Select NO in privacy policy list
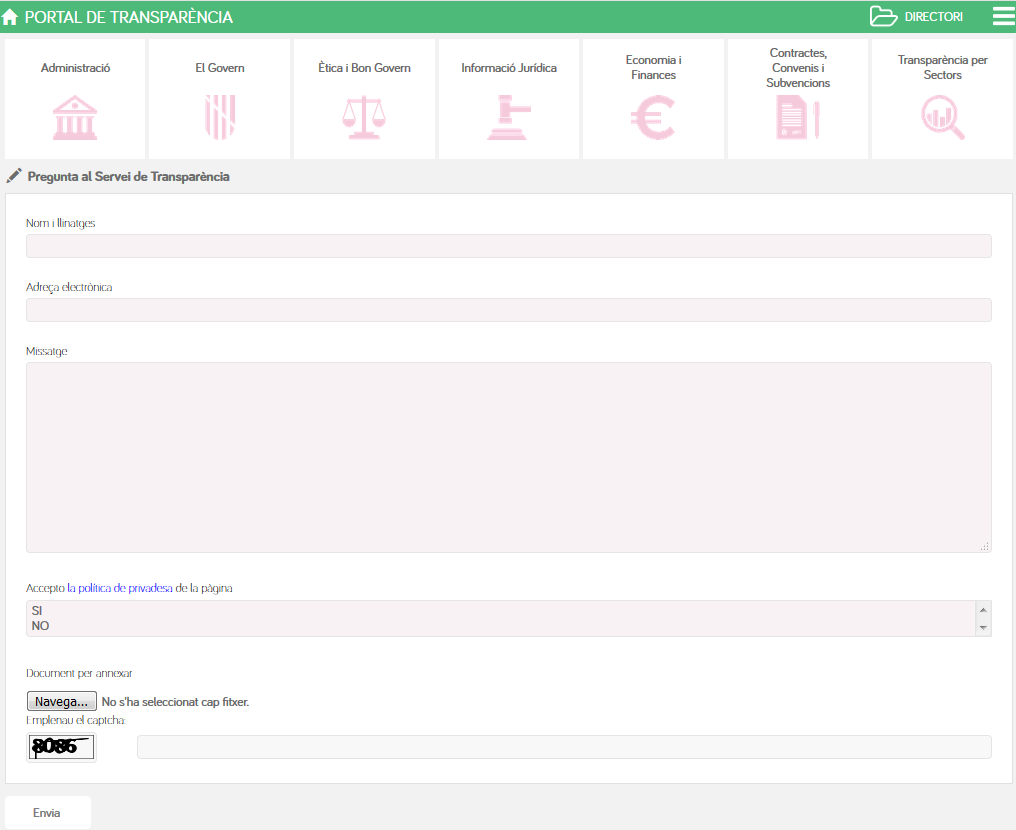This screenshot has width=1016, height=830. pos(40,626)
